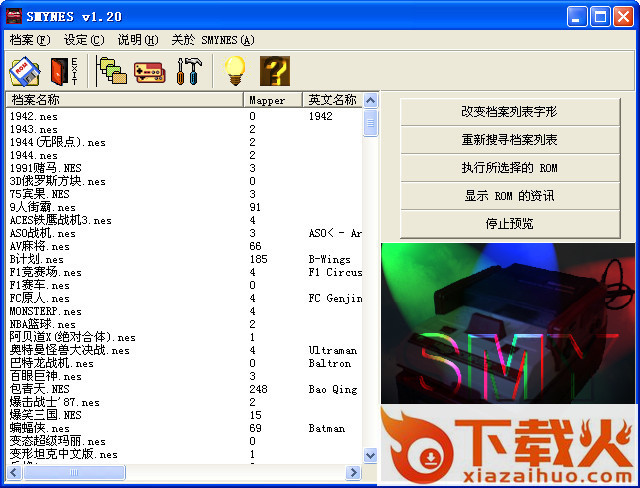Click English name Ultraman
This screenshot has width=640, height=488.
pos(333,350)
